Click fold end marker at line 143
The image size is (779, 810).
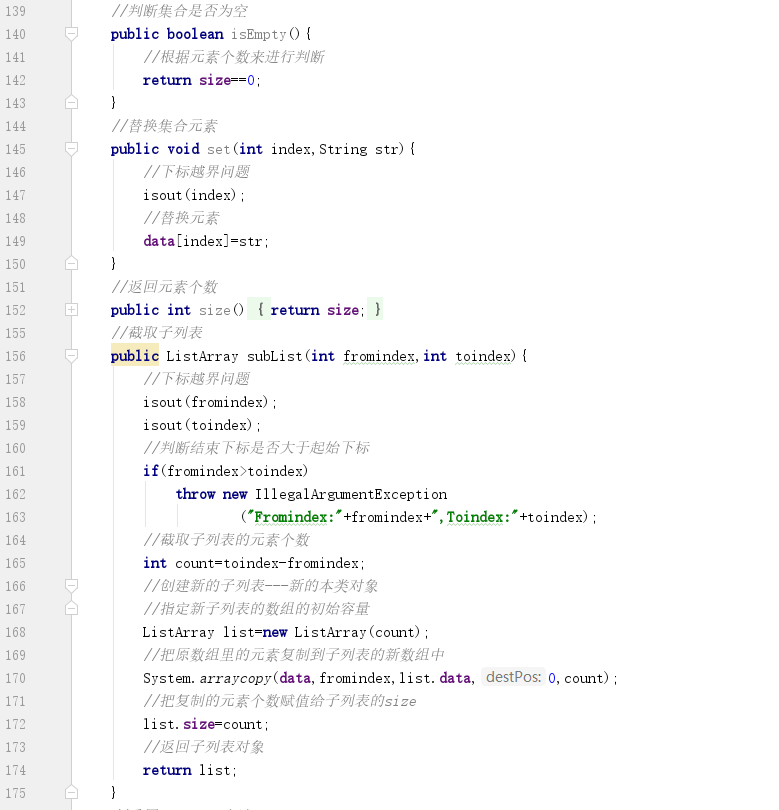71,103
